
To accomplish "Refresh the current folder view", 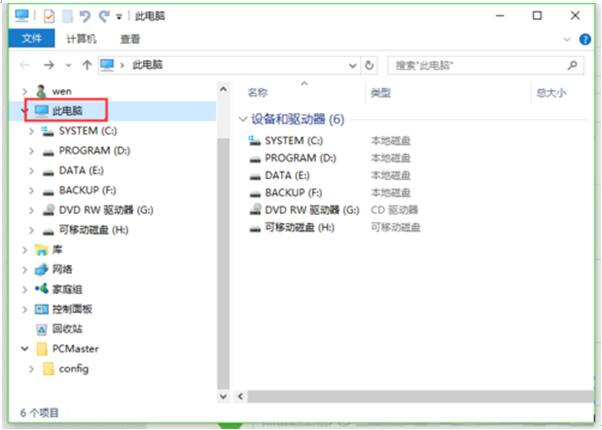I will (369, 65).
